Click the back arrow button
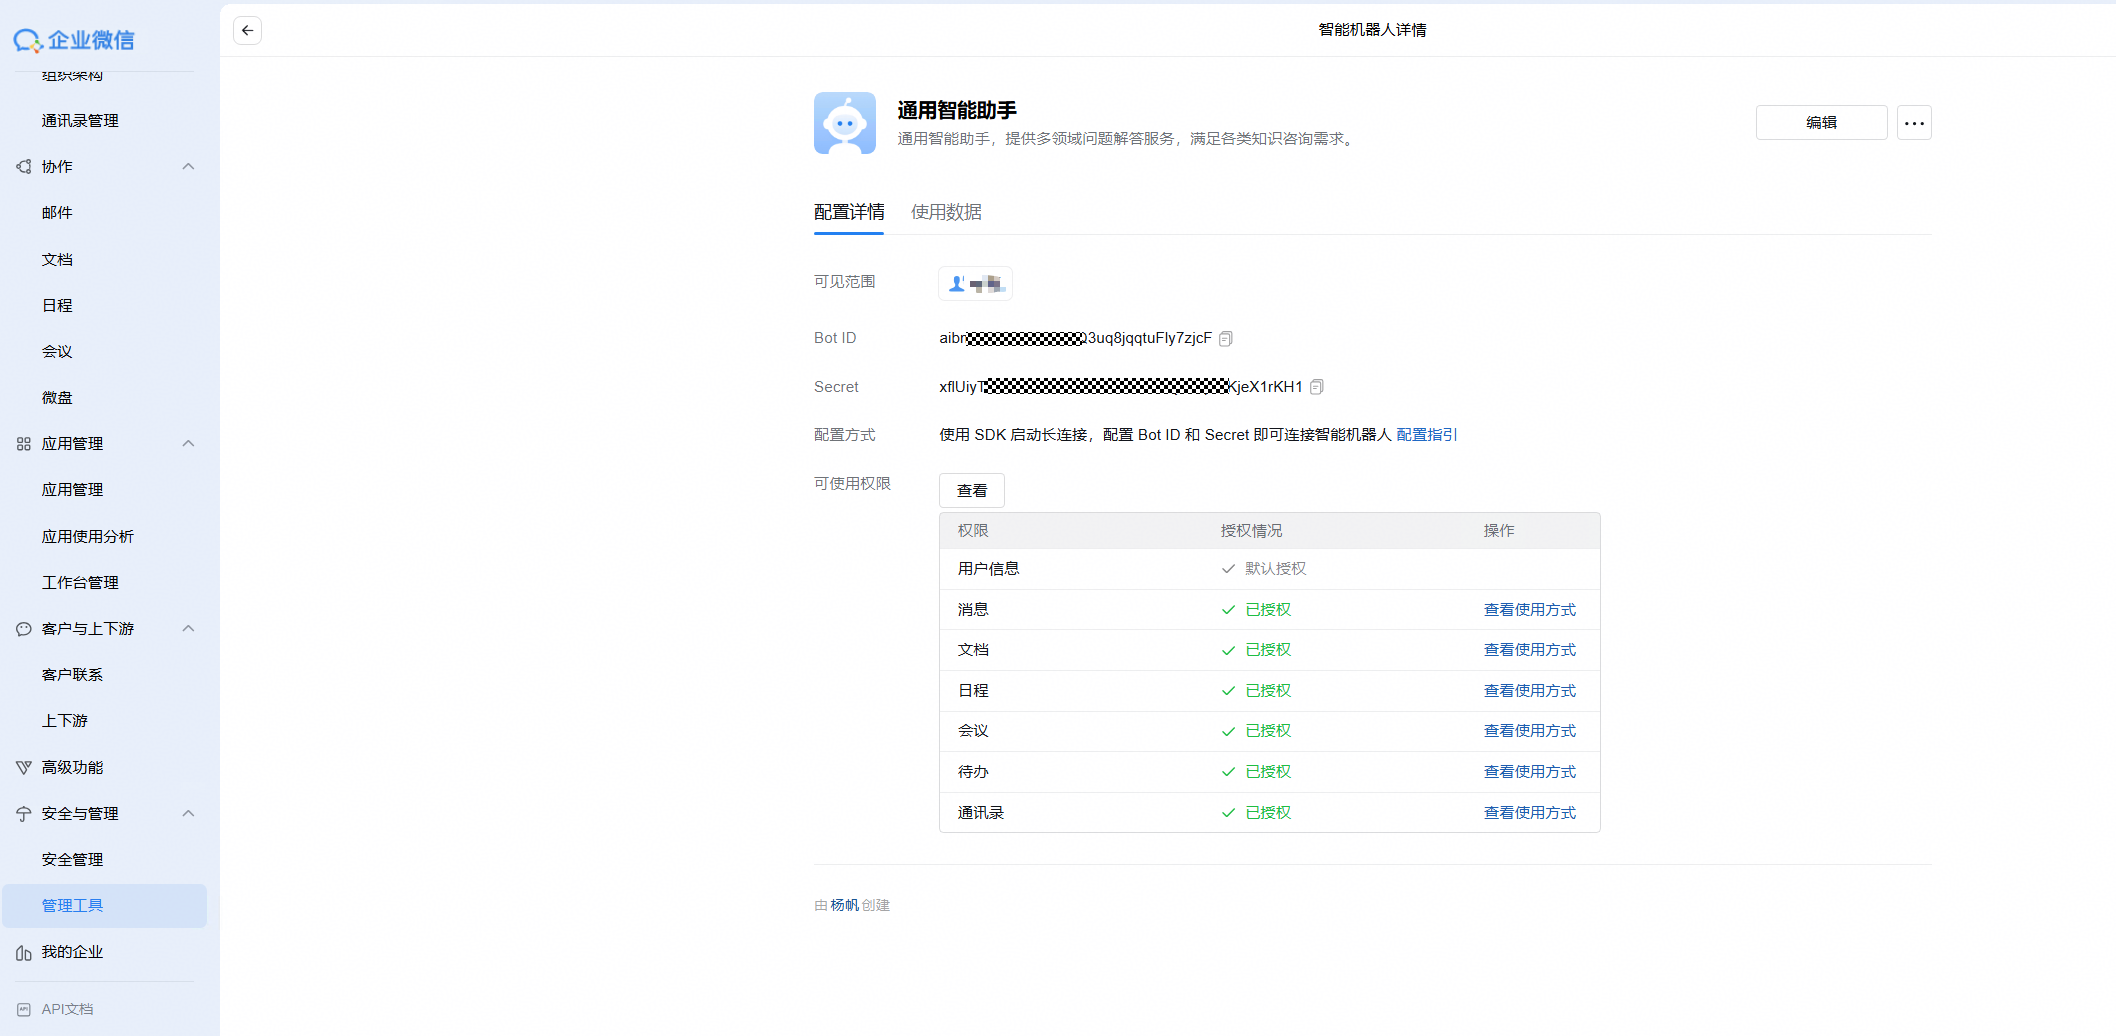The image size is (2116, 1036). (247, 30)
